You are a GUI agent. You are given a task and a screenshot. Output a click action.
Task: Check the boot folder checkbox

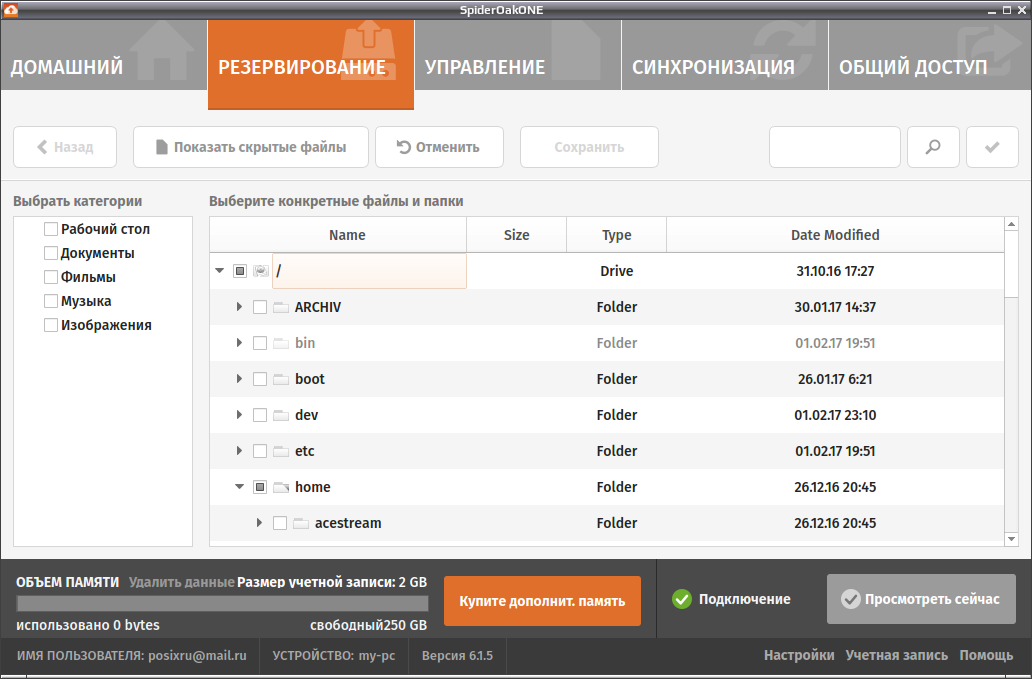point(260,379)
